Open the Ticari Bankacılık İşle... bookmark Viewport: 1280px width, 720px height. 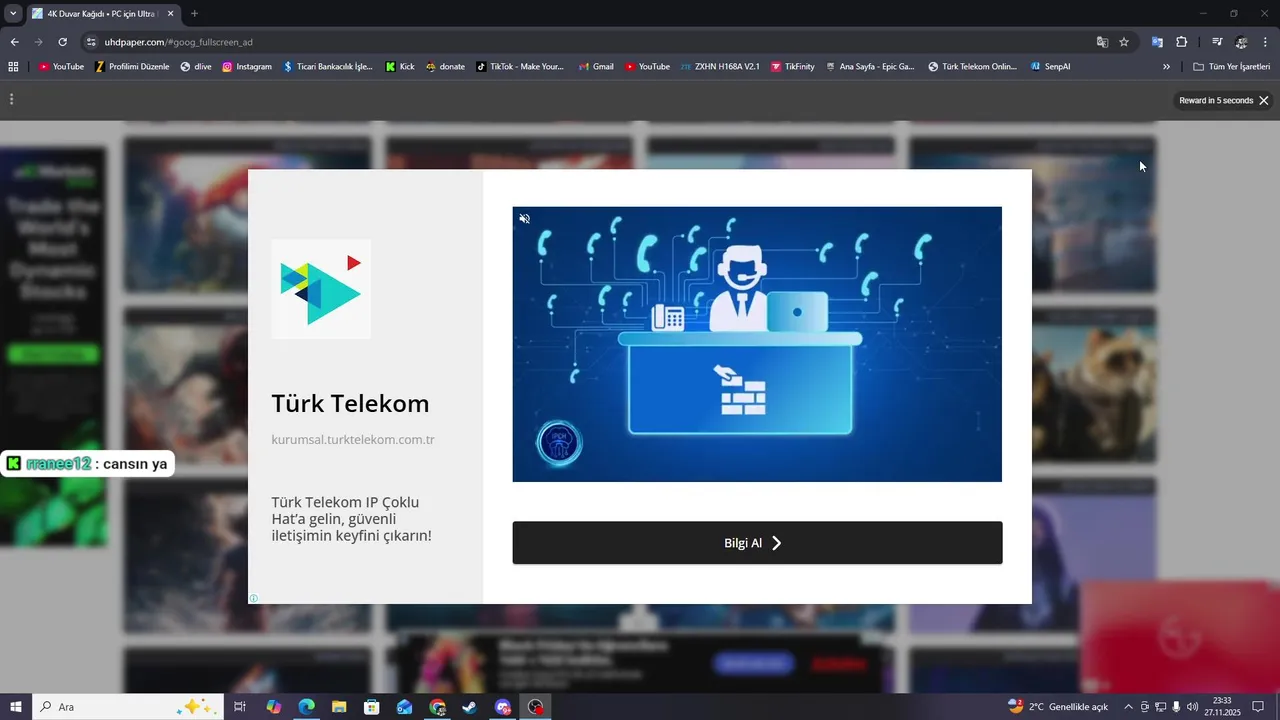[328, 67]
